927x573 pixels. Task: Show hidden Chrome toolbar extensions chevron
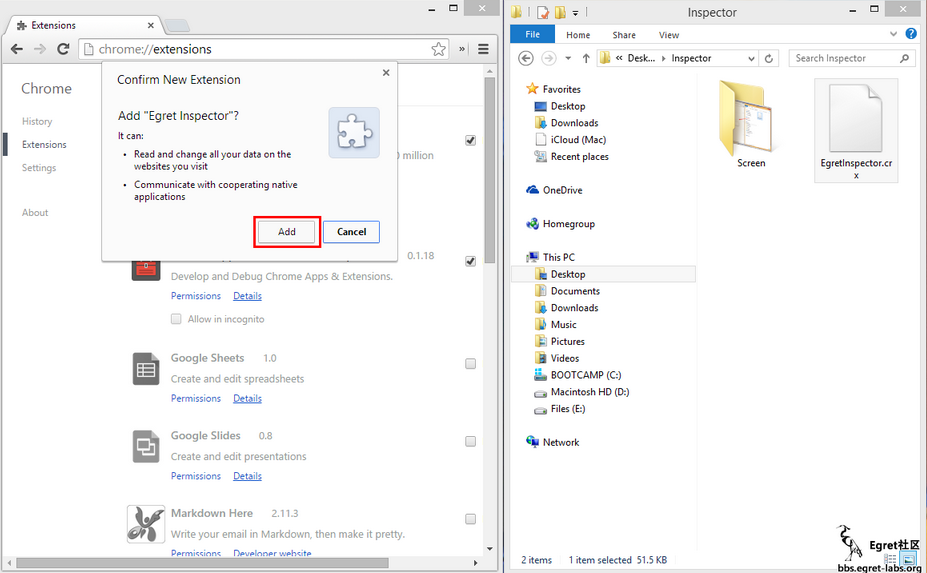(462, 49)
